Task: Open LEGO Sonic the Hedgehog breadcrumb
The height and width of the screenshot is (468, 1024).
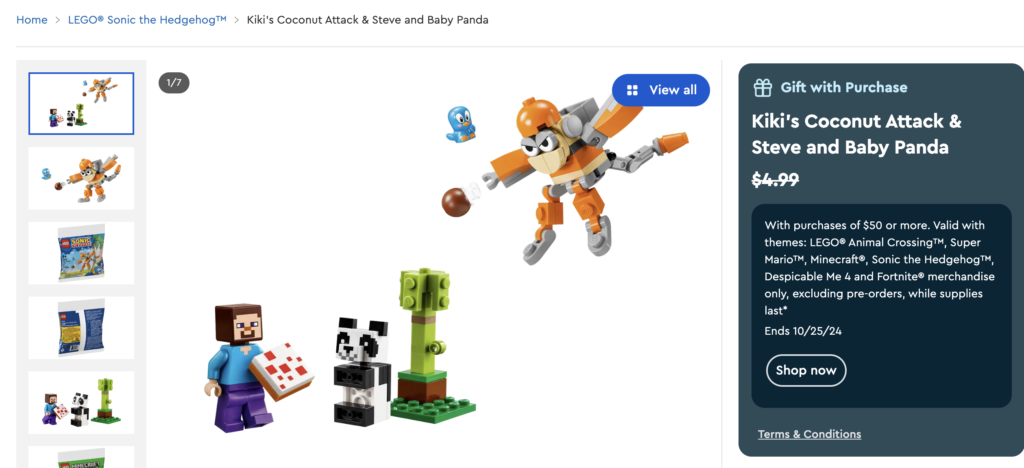Action: point(147,20)
